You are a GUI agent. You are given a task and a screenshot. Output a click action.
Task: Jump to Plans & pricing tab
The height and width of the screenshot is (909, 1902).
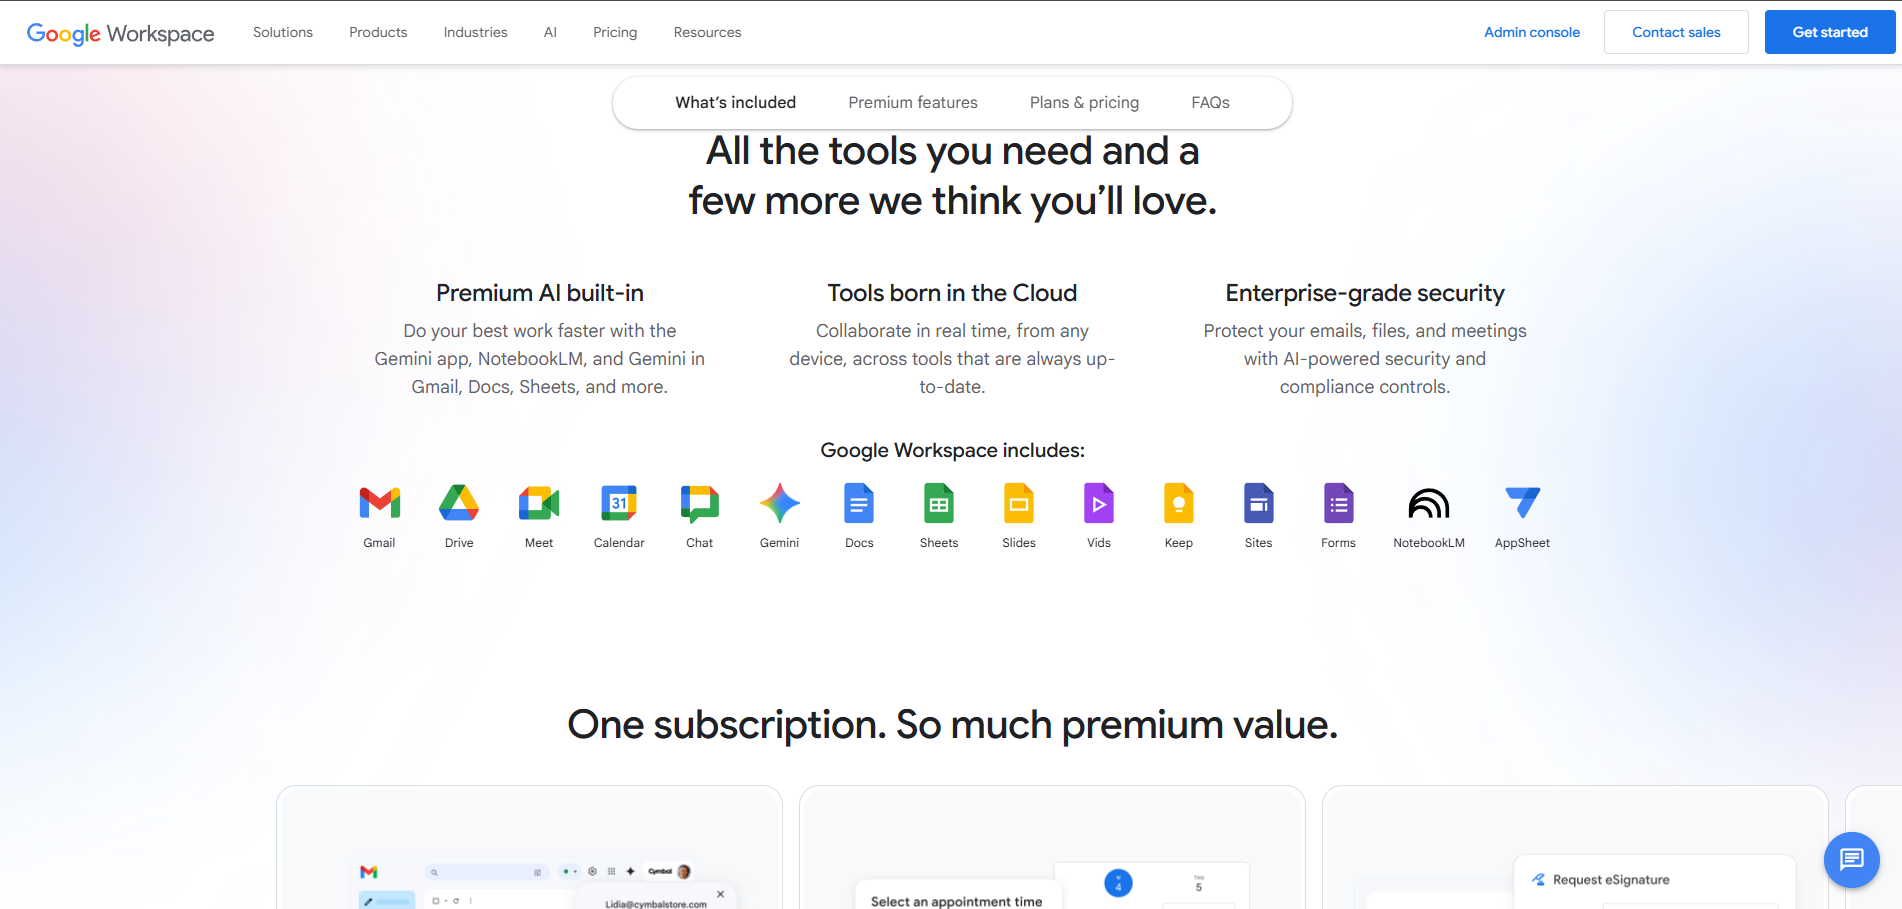(1085, 102)
